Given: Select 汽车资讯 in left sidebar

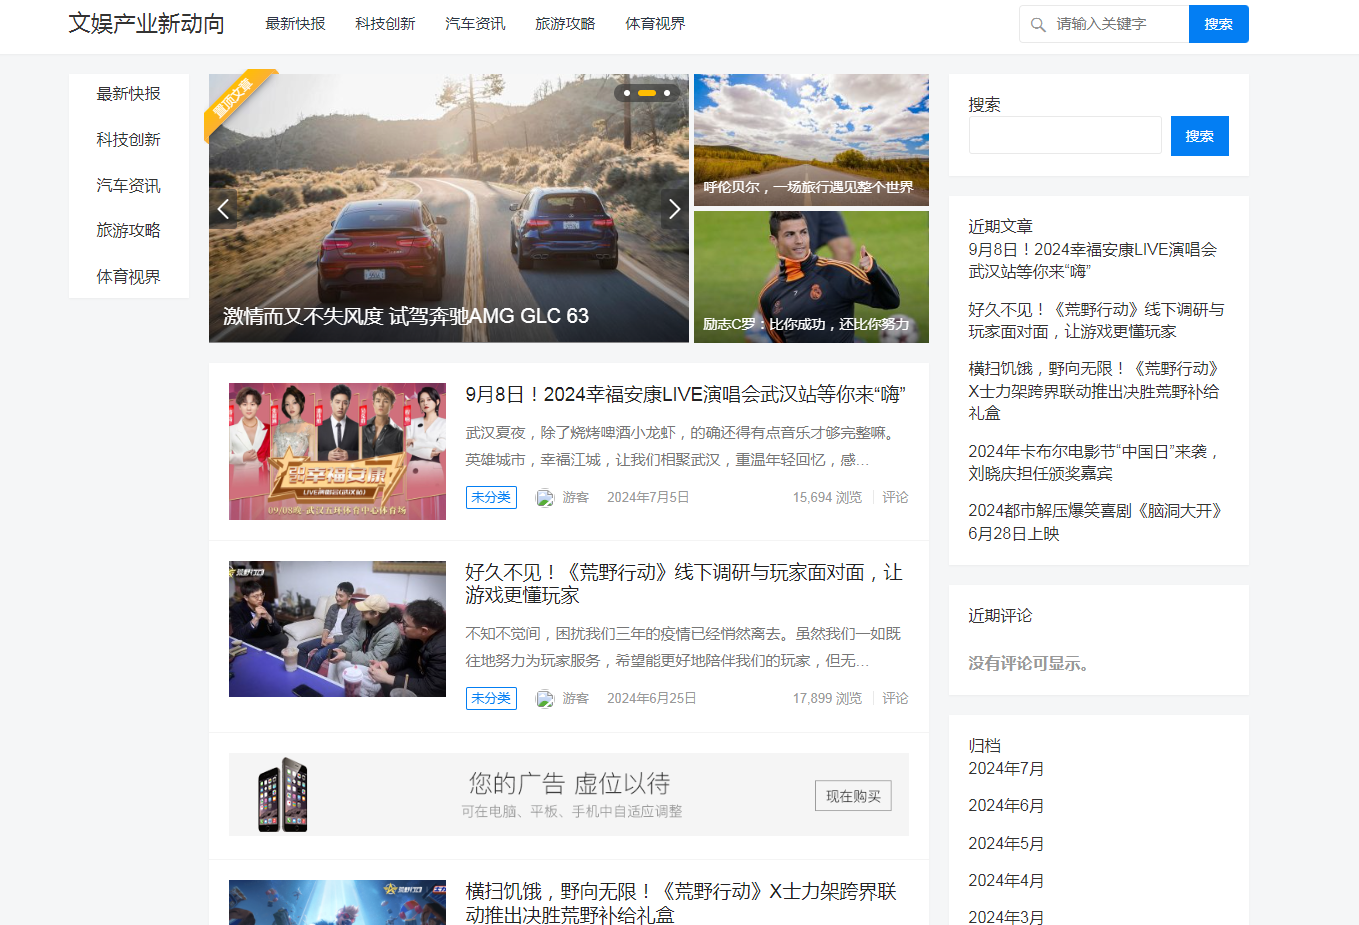Looking at the screenshot, I should point(128,186).
